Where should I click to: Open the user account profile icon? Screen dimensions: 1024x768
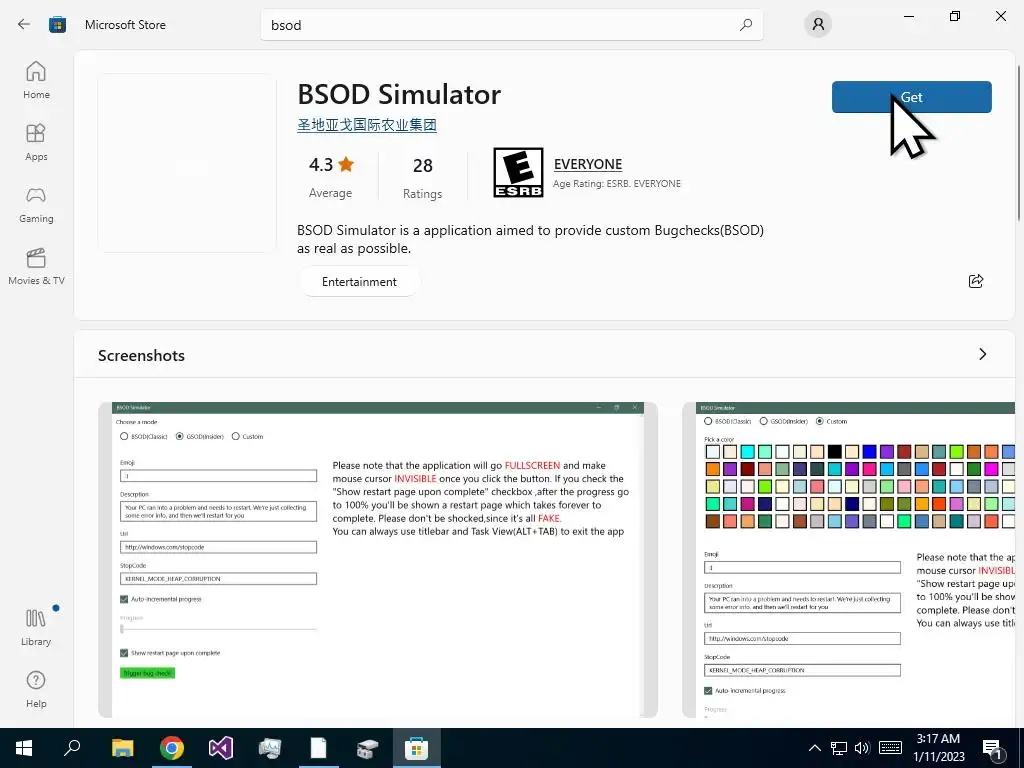coord(818,25)
